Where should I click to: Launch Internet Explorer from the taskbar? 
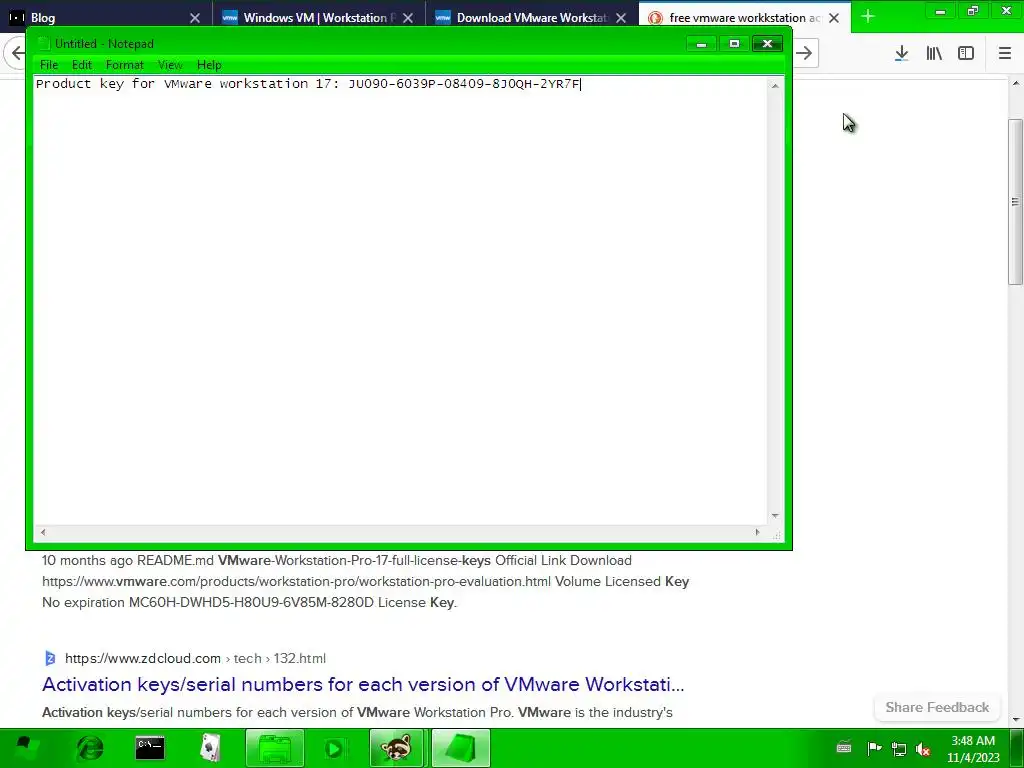pyautogui.click(x=89, y=748)
